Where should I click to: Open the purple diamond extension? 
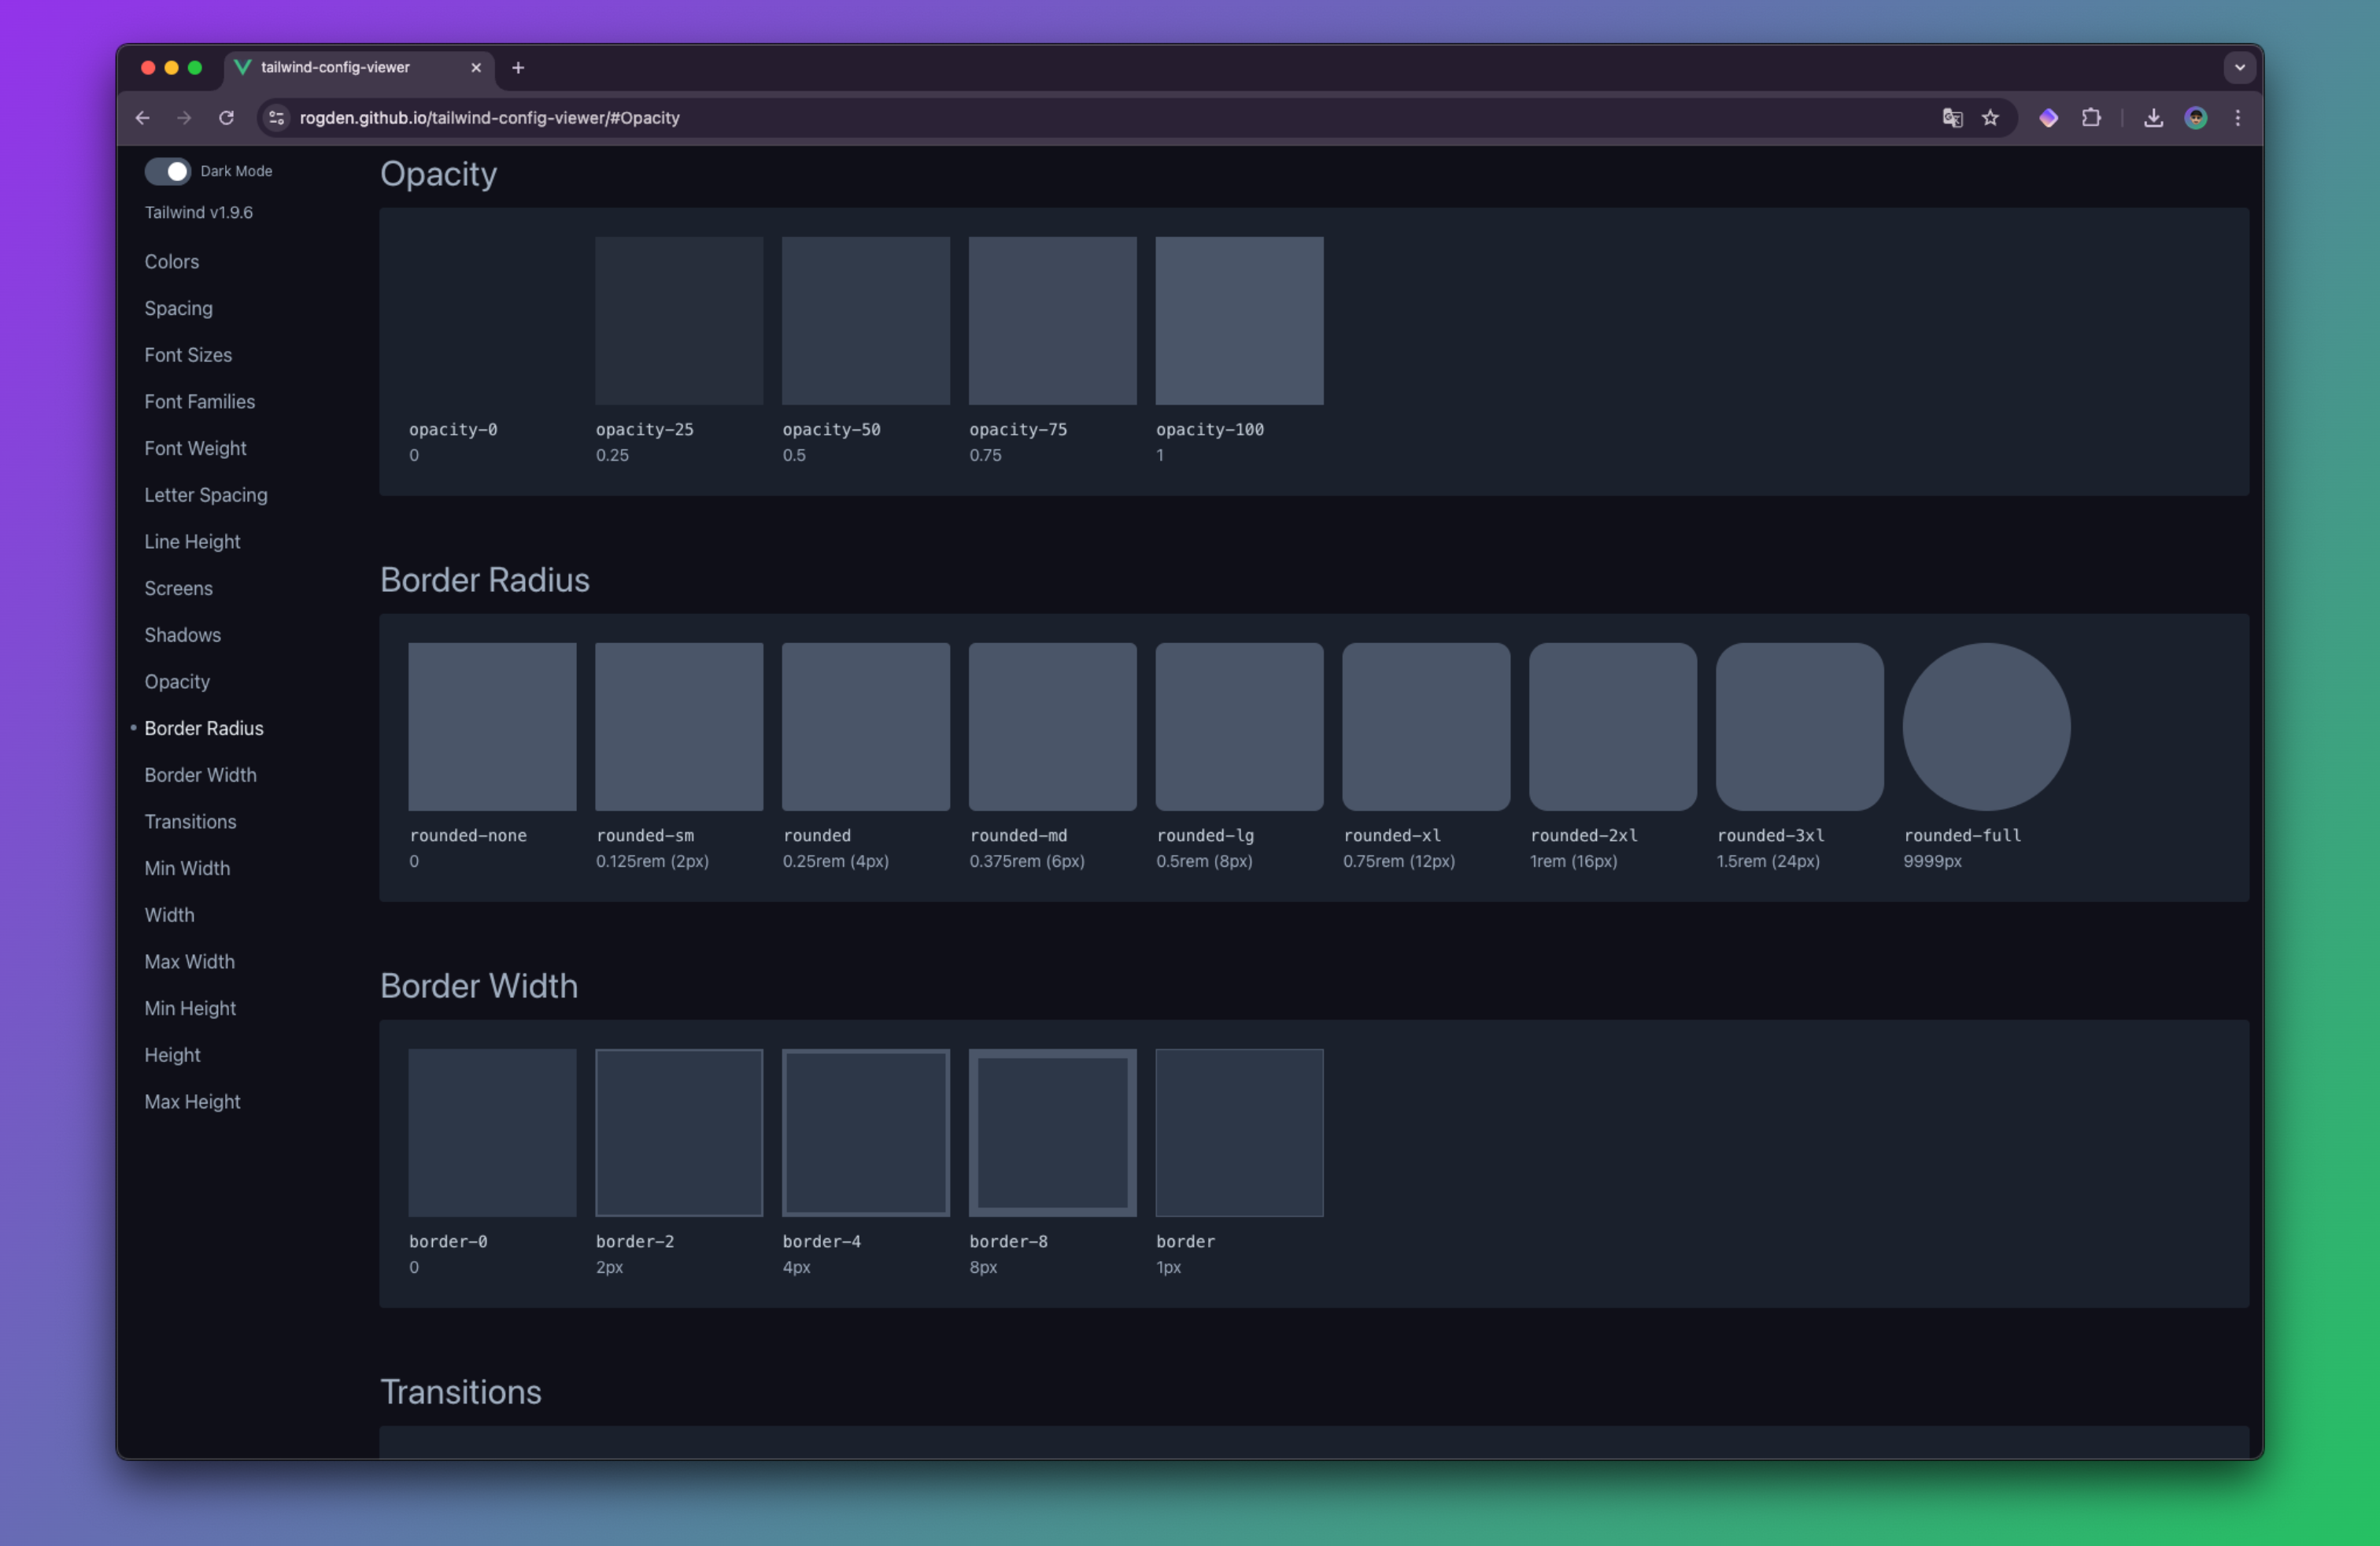2048,118
